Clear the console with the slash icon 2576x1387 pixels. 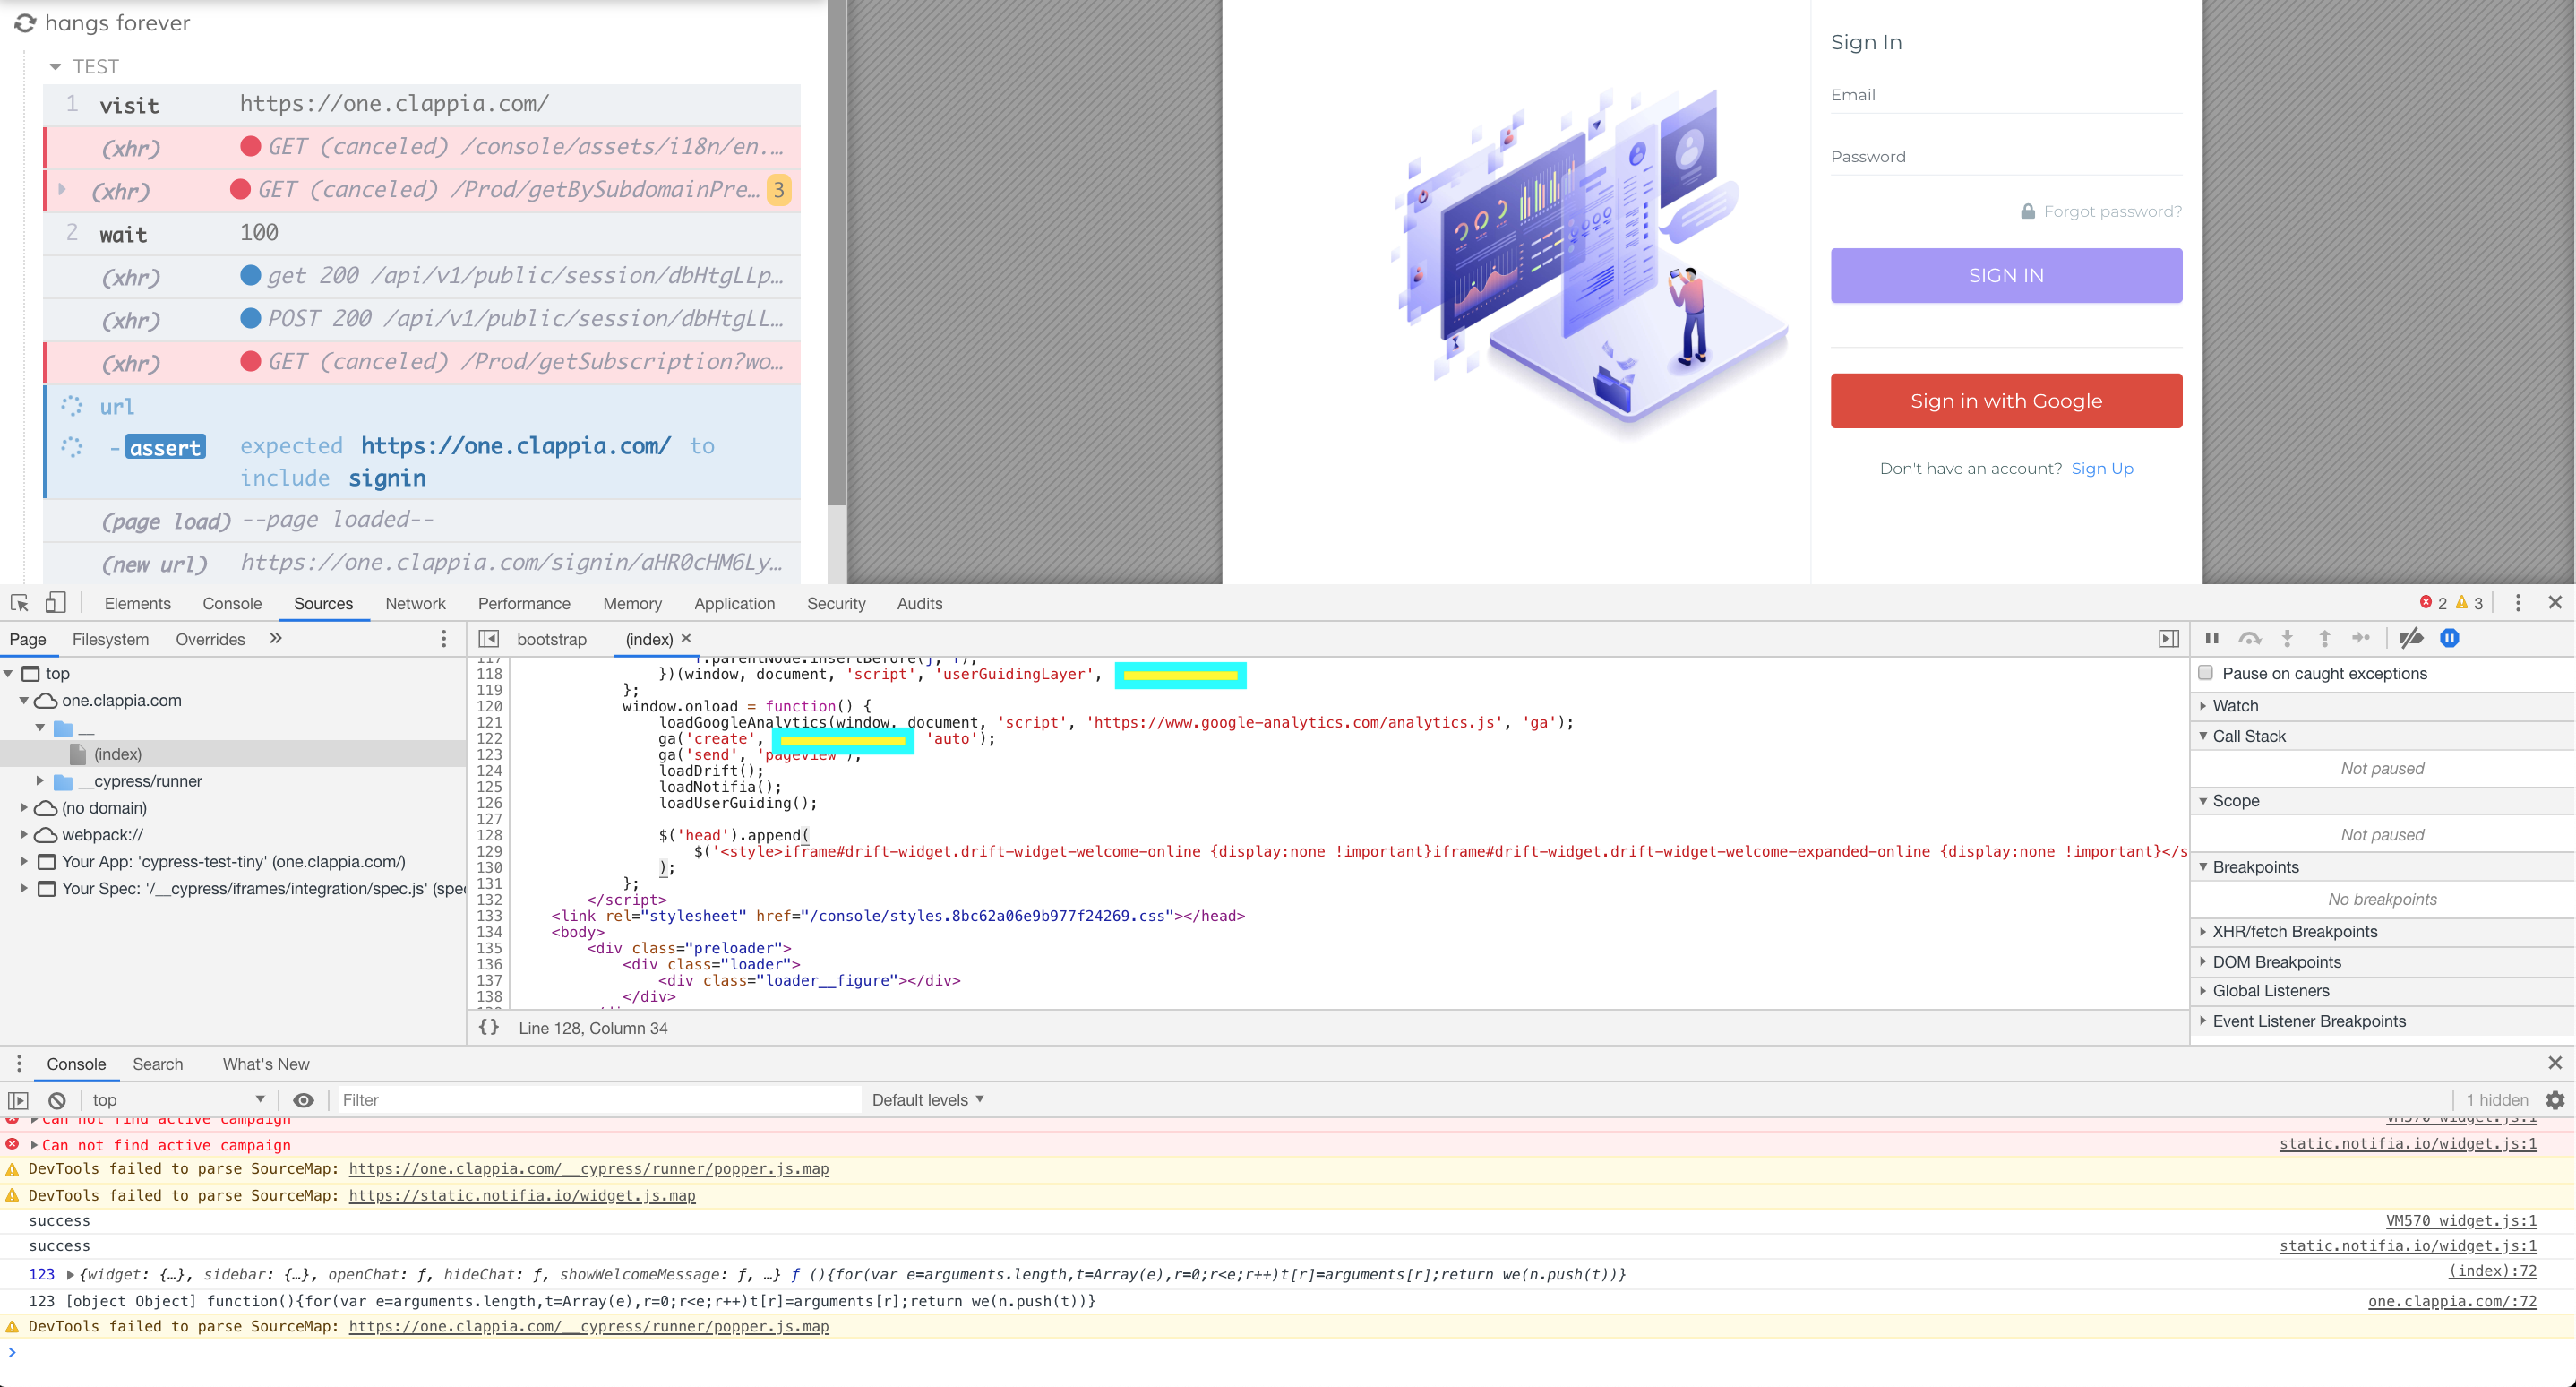pyautogui.click(x=56, y=1099)
